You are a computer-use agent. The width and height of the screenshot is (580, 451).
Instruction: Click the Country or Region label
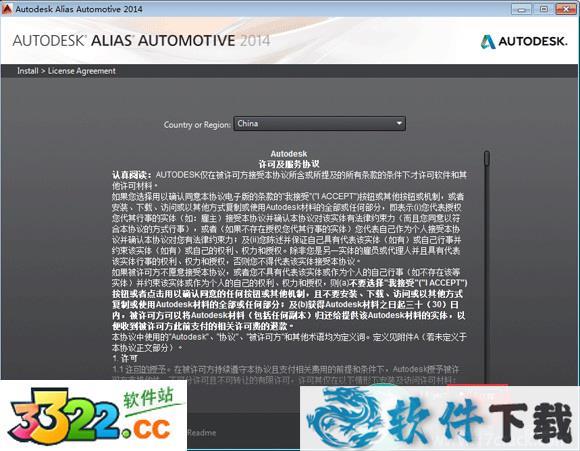pos(197,125)
